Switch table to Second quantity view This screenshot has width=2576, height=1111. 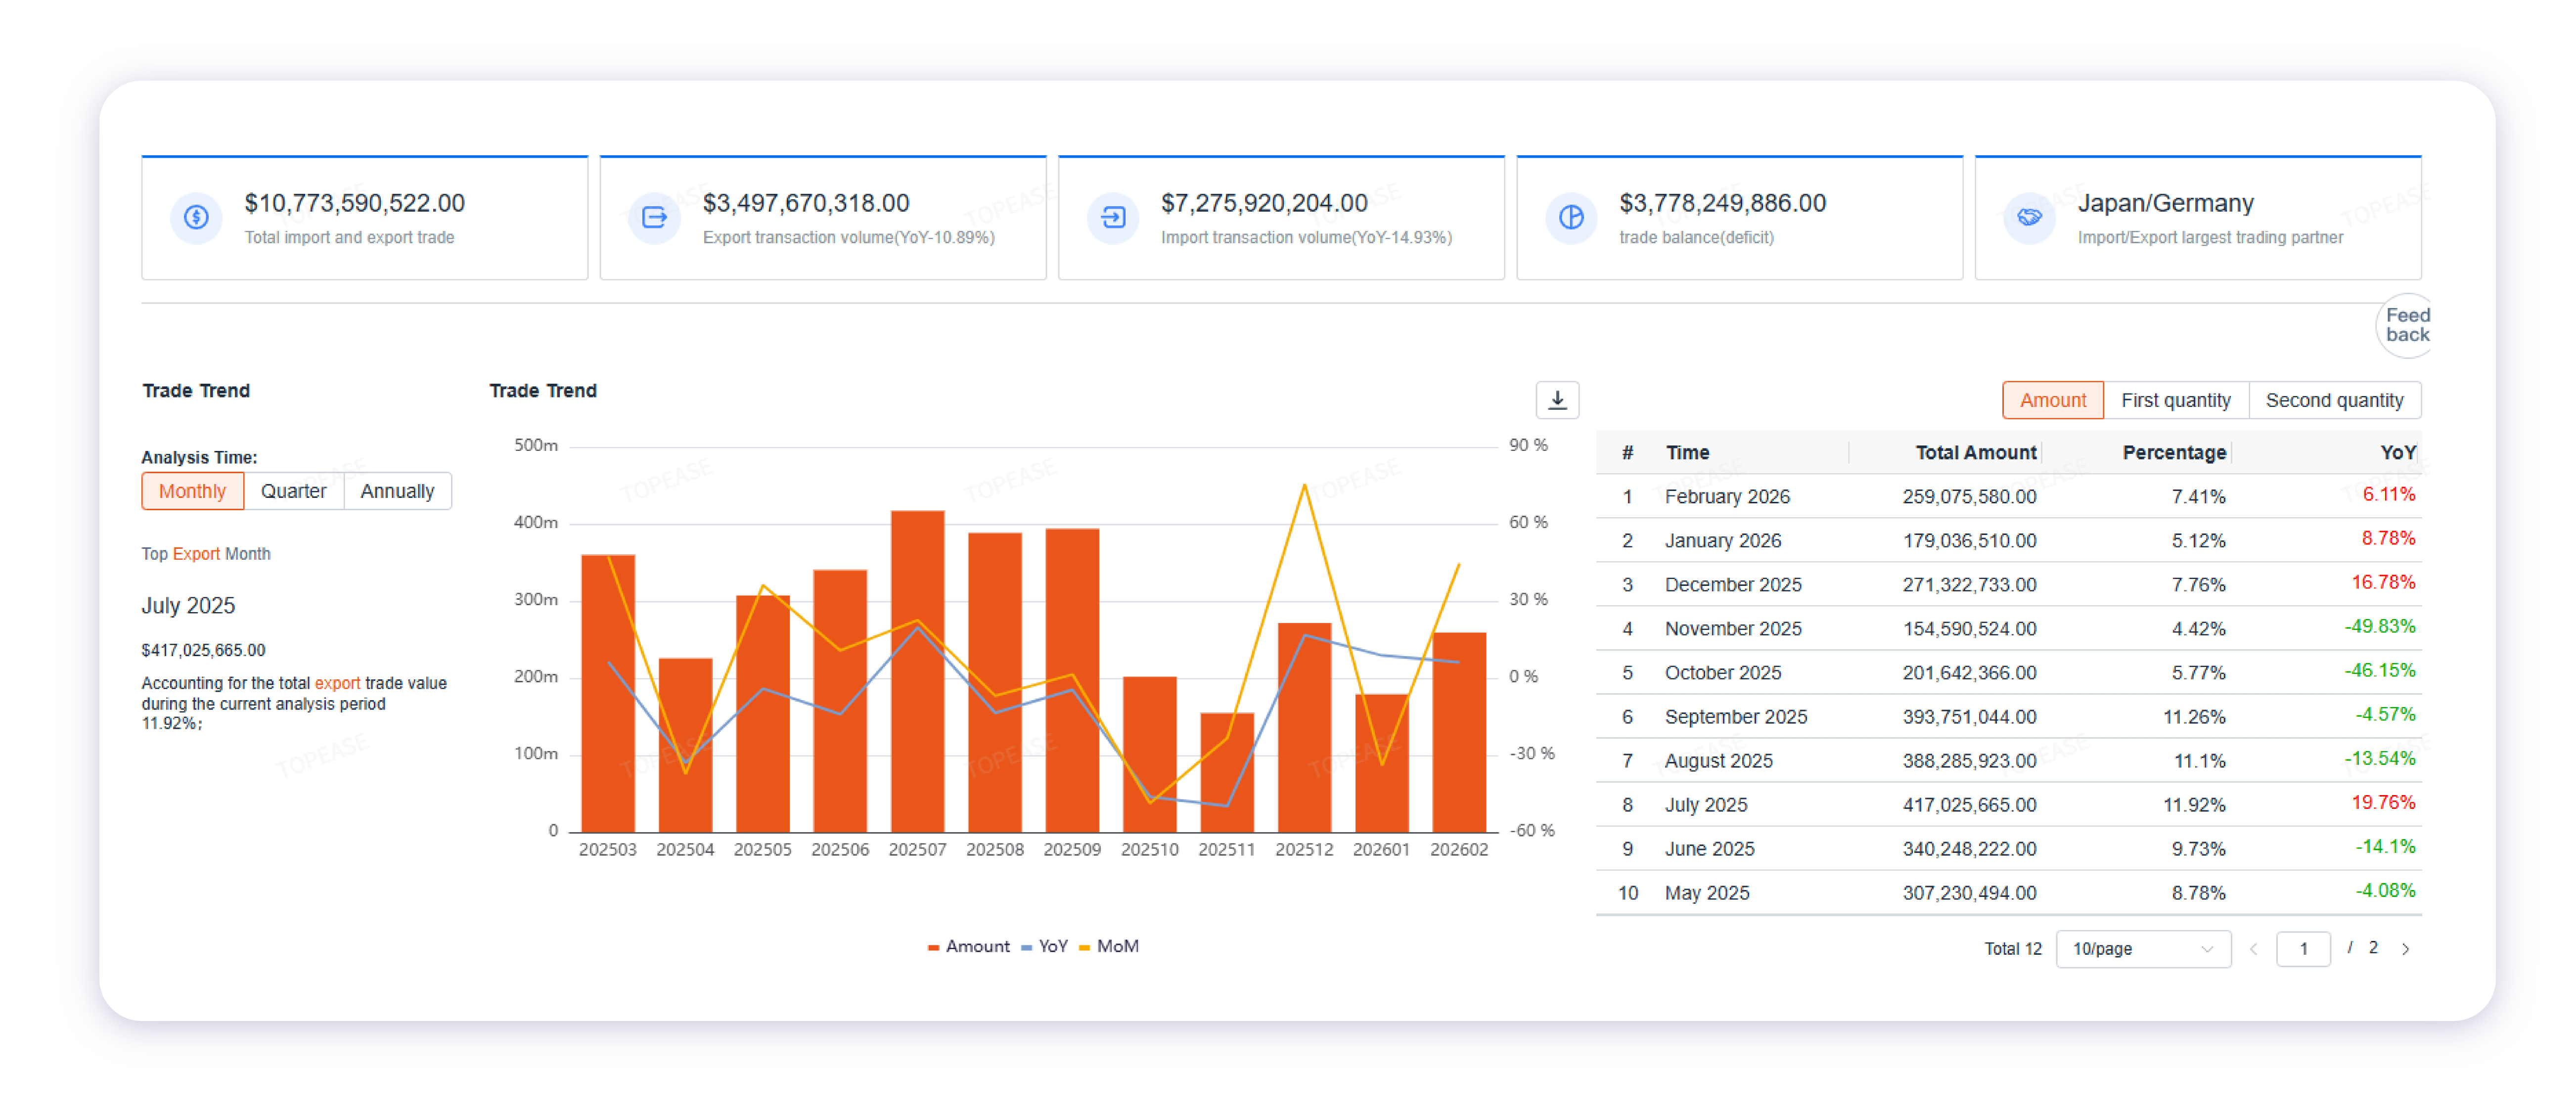pos(2334,400)
